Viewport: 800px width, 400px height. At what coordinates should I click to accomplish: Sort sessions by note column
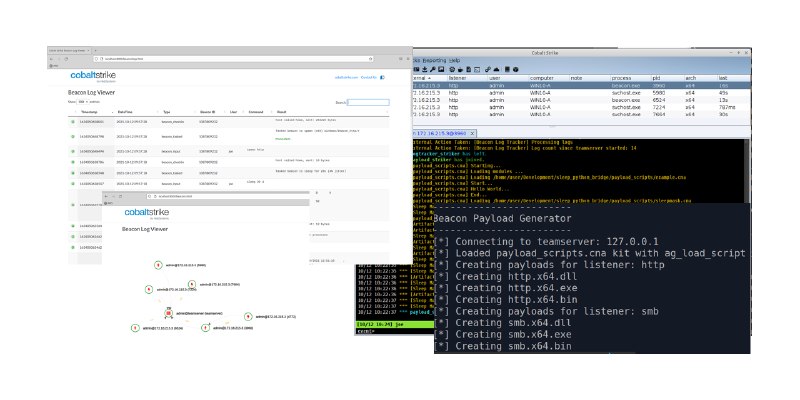[589, 78]
